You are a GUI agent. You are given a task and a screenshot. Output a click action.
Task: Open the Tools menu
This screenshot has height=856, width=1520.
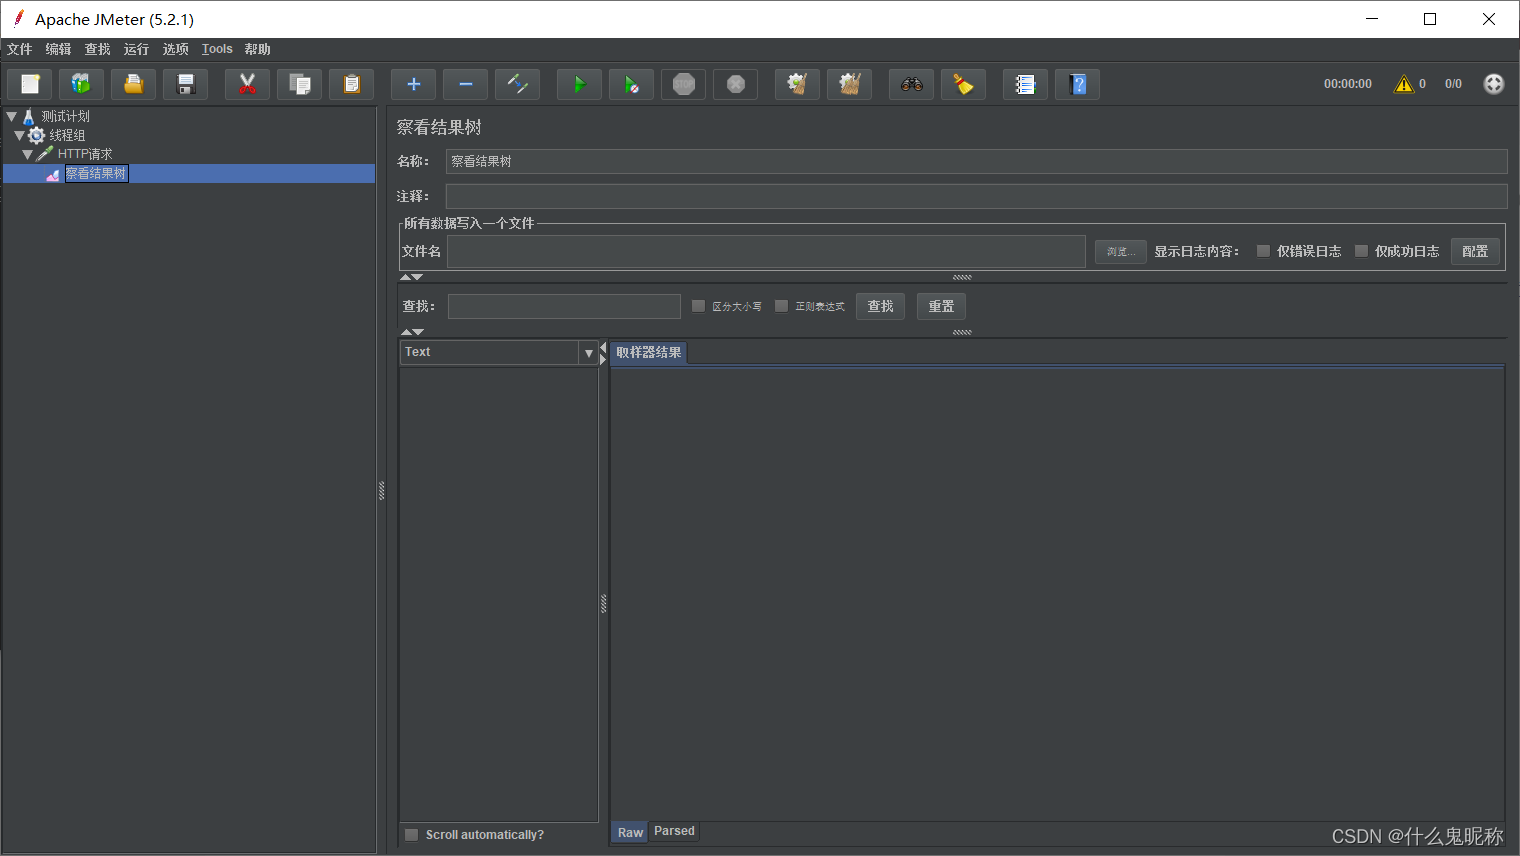(x=217, y=49)
